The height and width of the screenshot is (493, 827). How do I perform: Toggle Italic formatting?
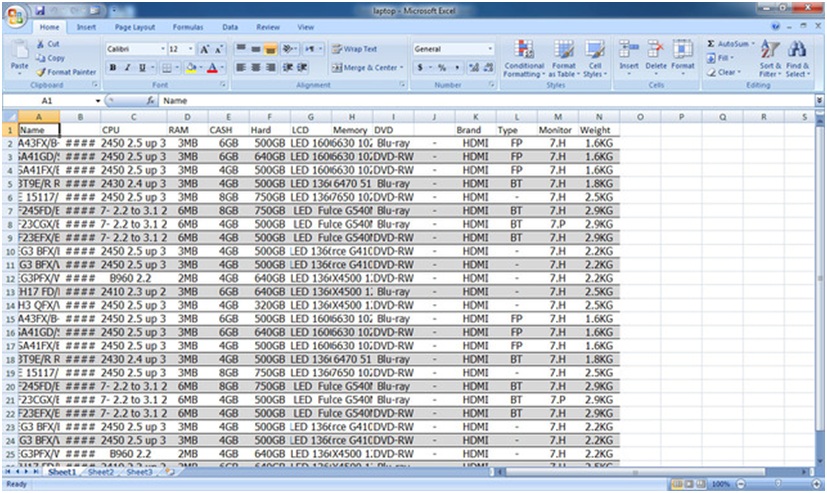coord(127,68)
